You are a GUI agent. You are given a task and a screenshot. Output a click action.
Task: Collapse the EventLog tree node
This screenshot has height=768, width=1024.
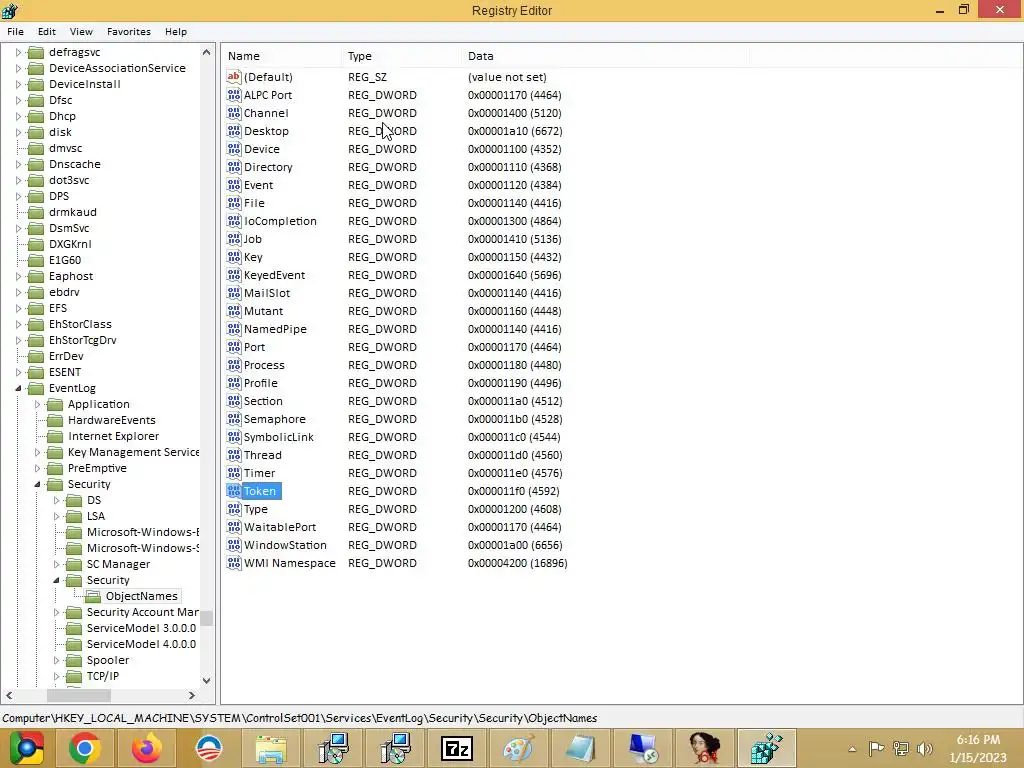18,388
